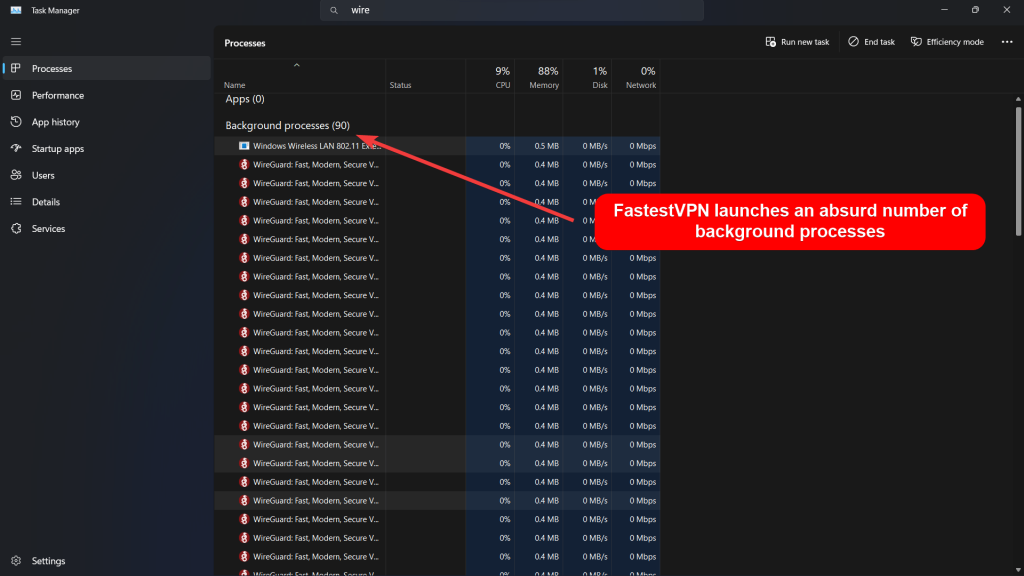Collapse the Background processes group

click(287, 125)
